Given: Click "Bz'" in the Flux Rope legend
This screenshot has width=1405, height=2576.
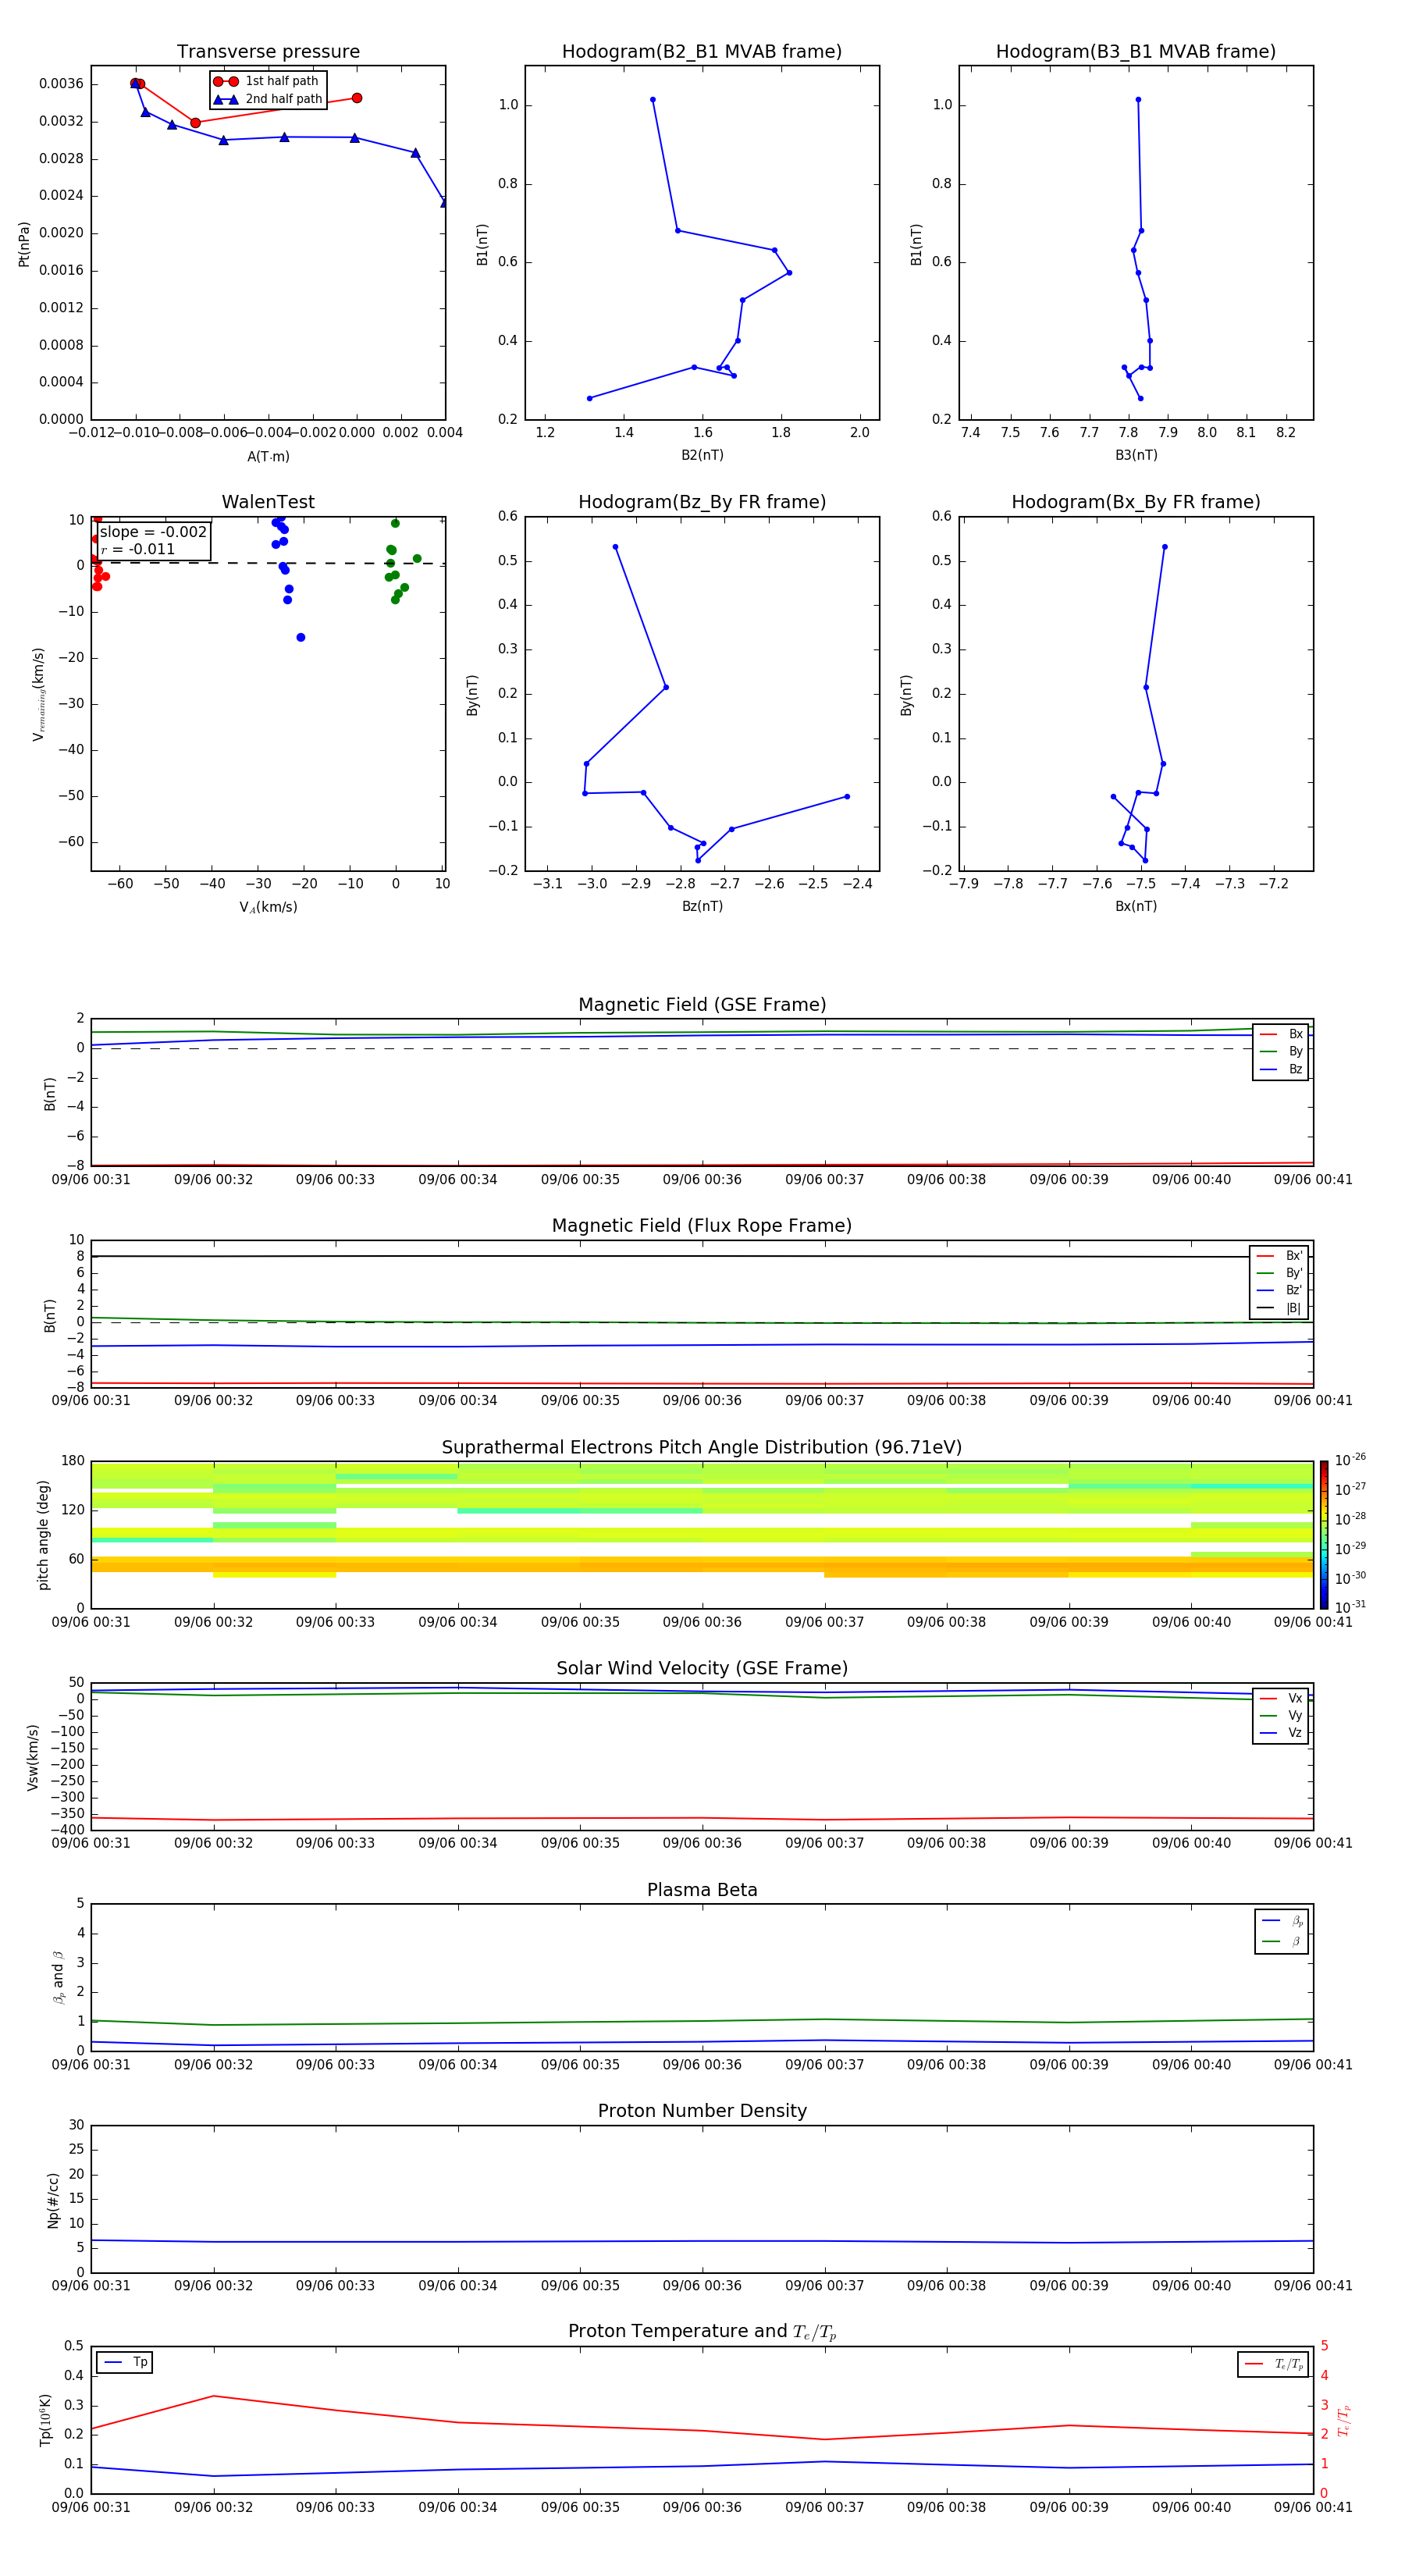Looking at the screenshot, I should (x=1279, y=1290).
